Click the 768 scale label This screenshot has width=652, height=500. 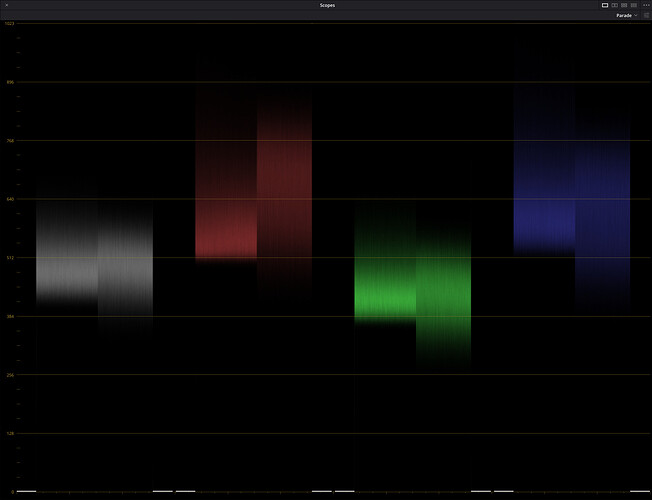(10, 141)
